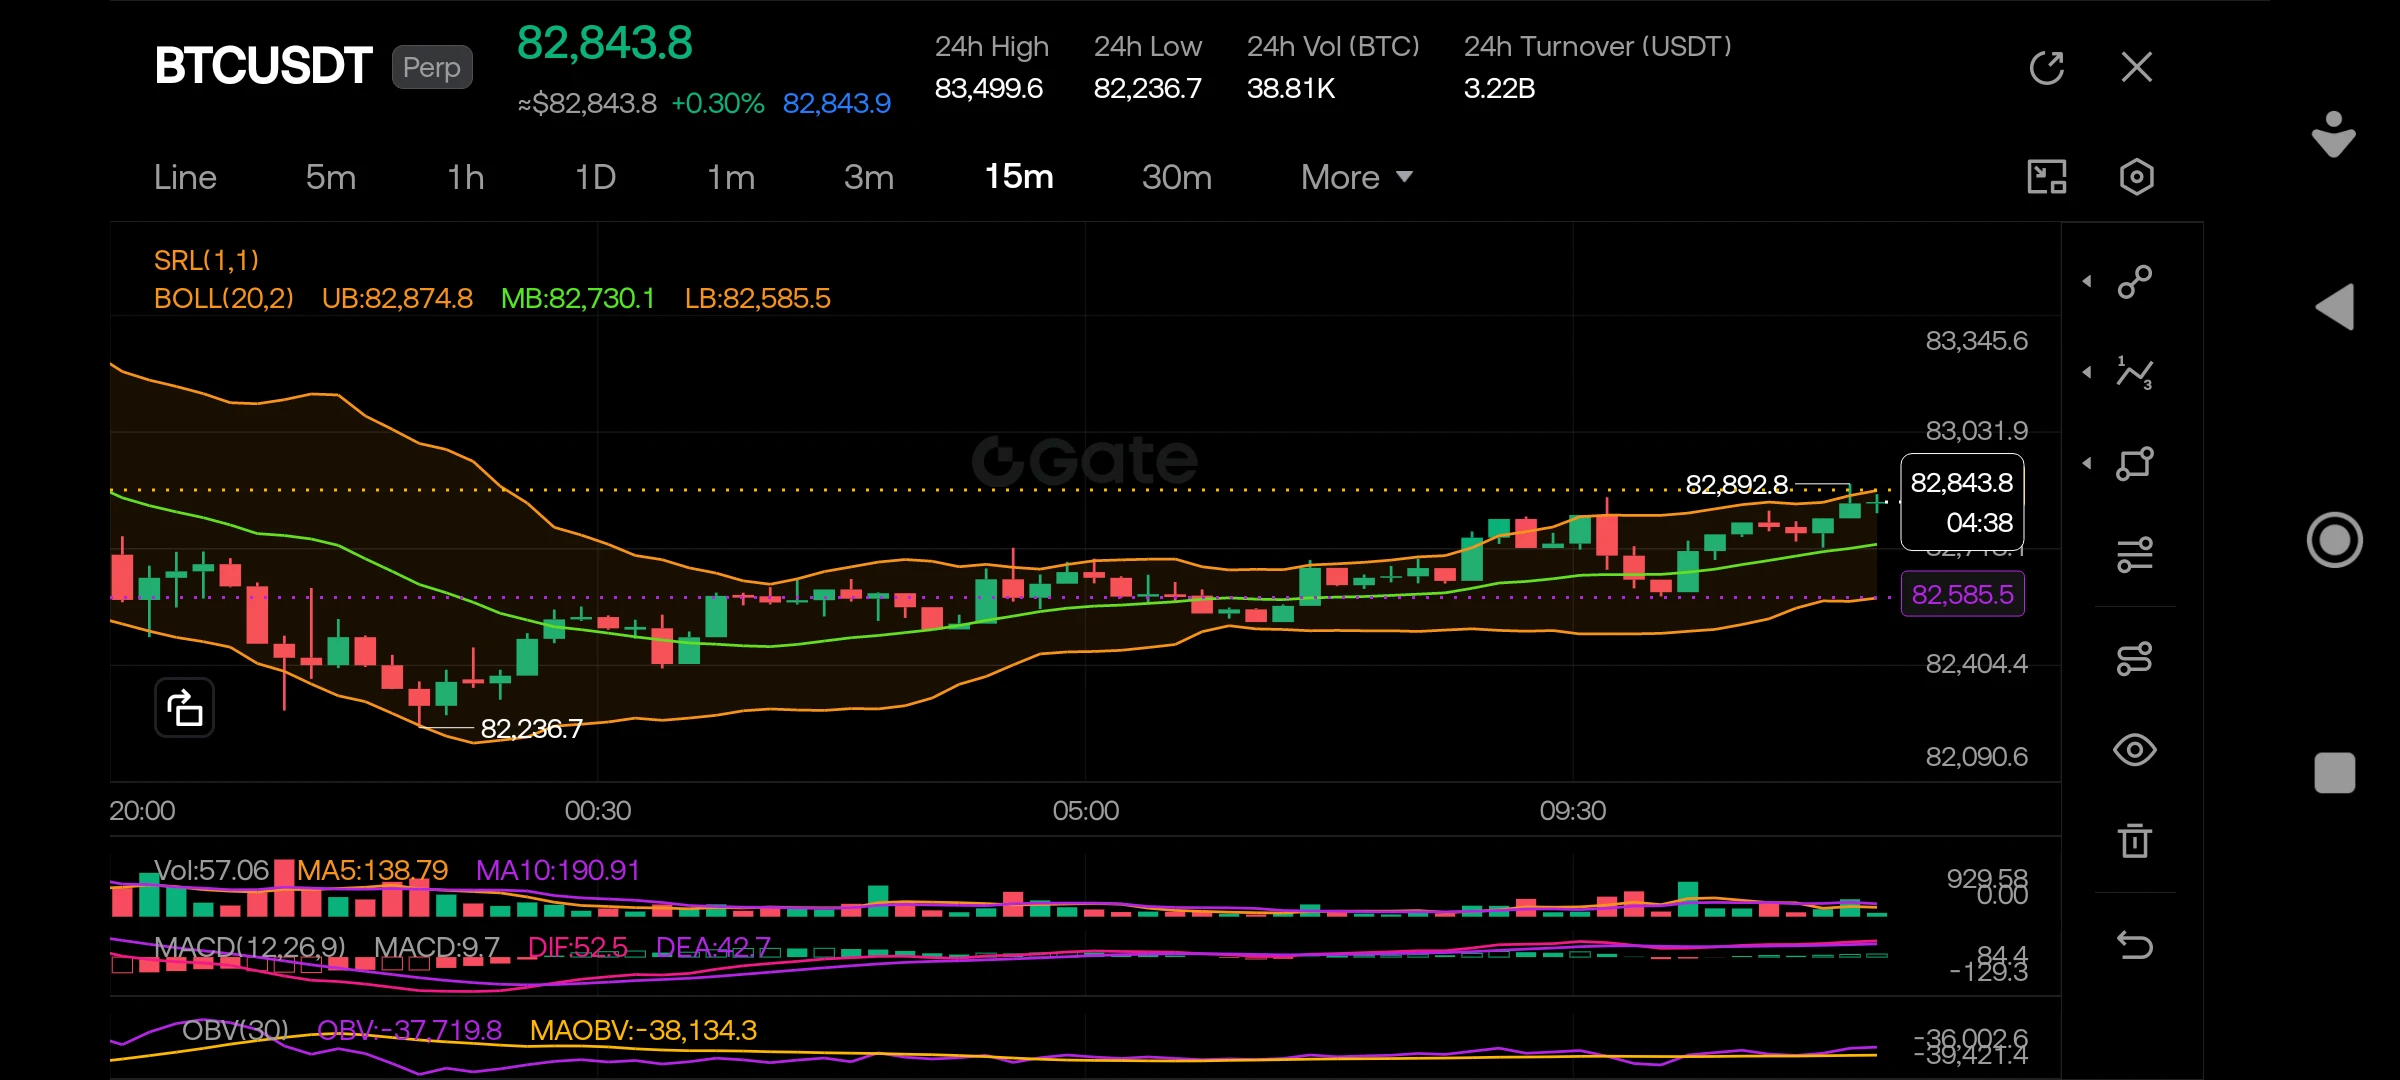Select the wave pattern drawing tool
The height and width of the screenshot is (1080, 2400).
(2135, 373)
